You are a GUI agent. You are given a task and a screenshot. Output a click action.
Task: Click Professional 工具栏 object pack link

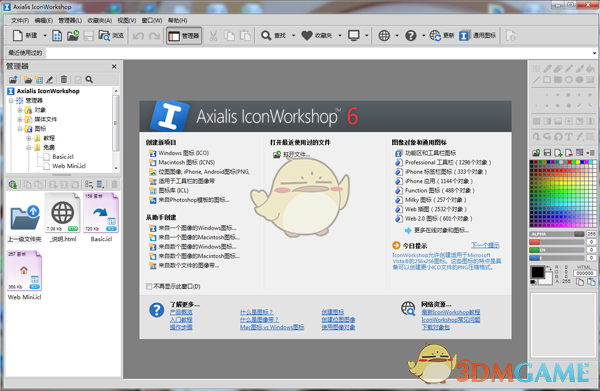pyautogui.click(x=448, y=163)
